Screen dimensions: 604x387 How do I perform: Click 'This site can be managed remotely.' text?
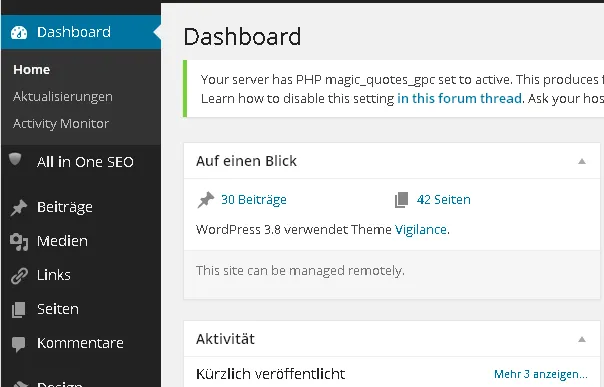click(300, 271)
